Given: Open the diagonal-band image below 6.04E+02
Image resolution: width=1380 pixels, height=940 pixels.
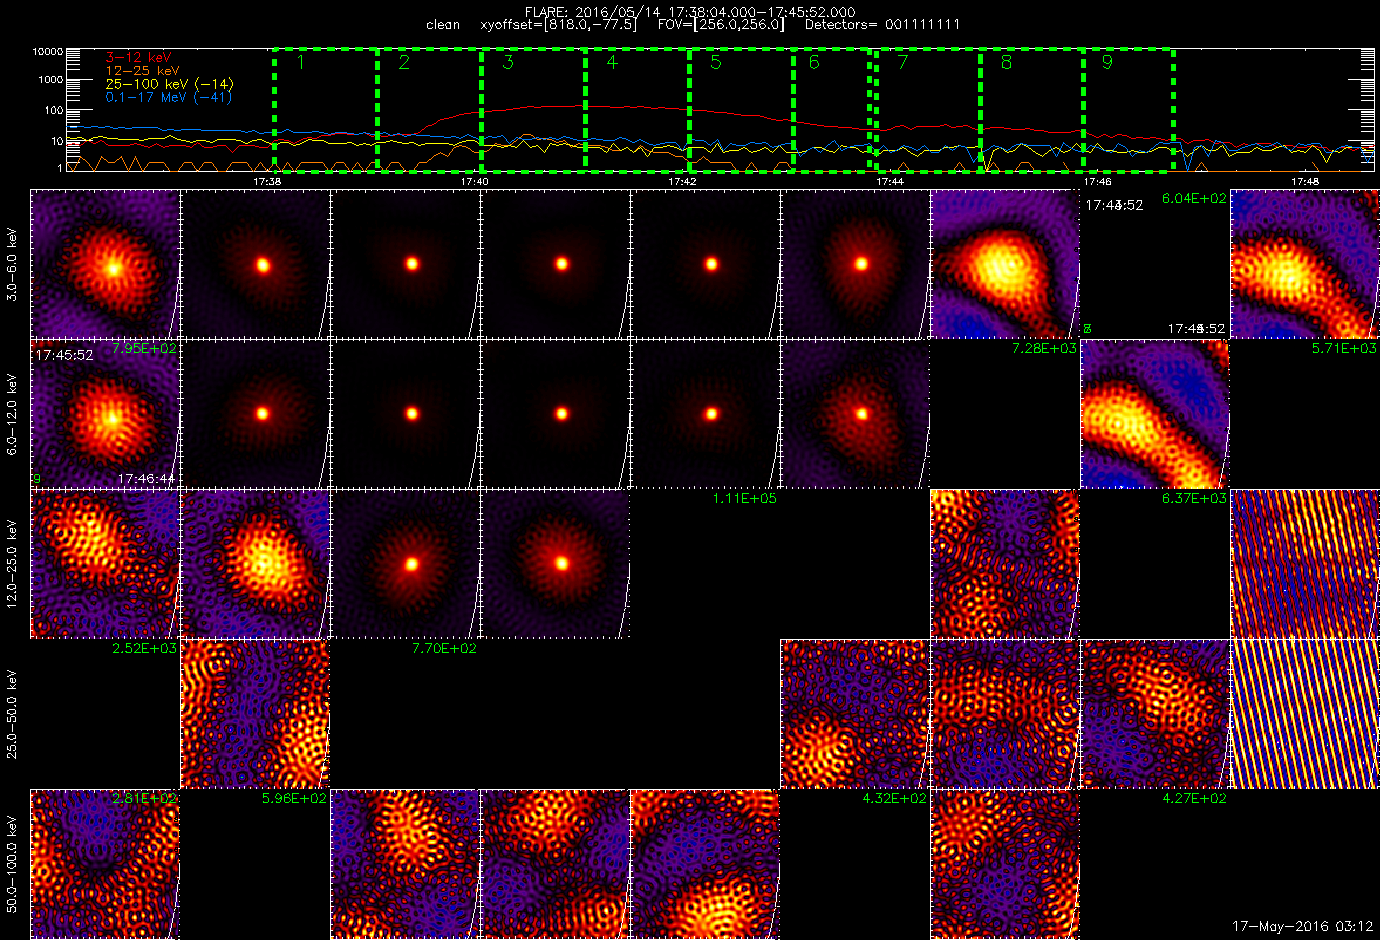Looking at the screenshot, I should click(1155, 414).
